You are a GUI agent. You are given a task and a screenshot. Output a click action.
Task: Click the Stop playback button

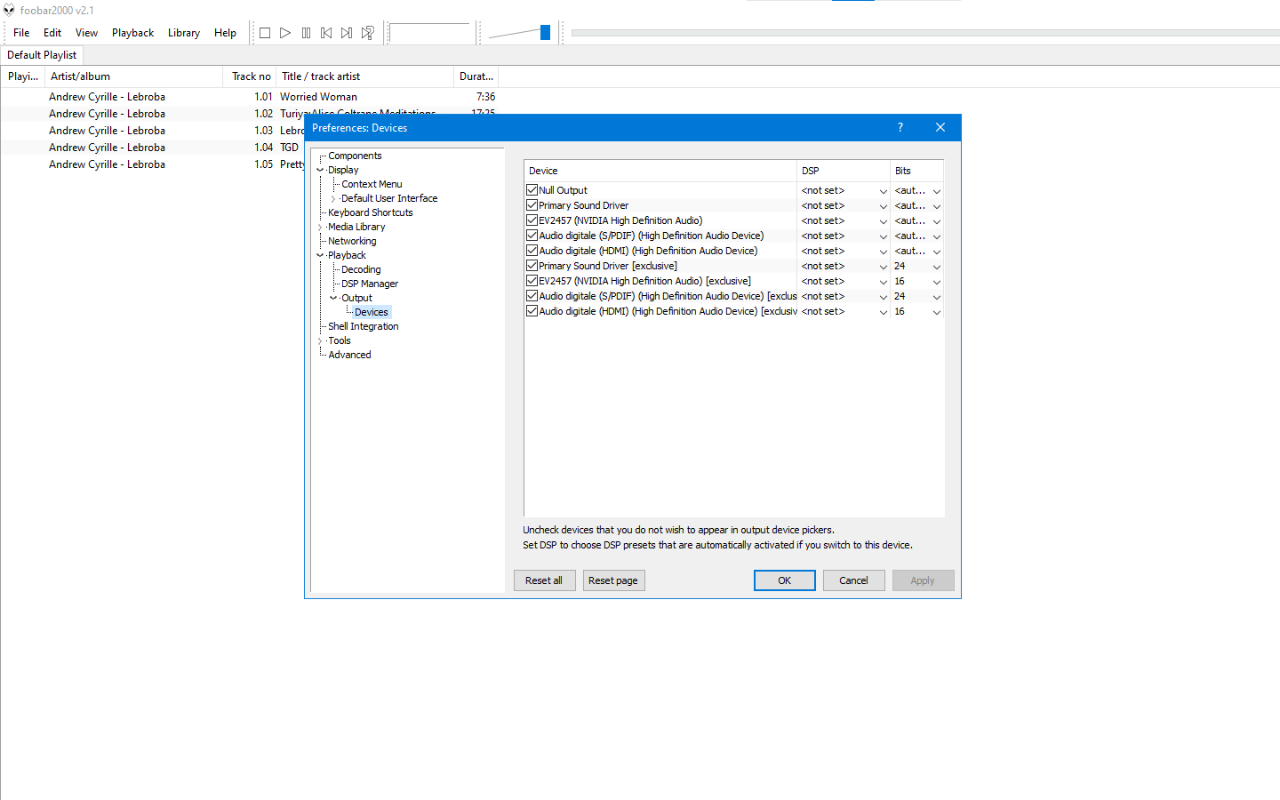pyautogui.click(x=265, y=33)
